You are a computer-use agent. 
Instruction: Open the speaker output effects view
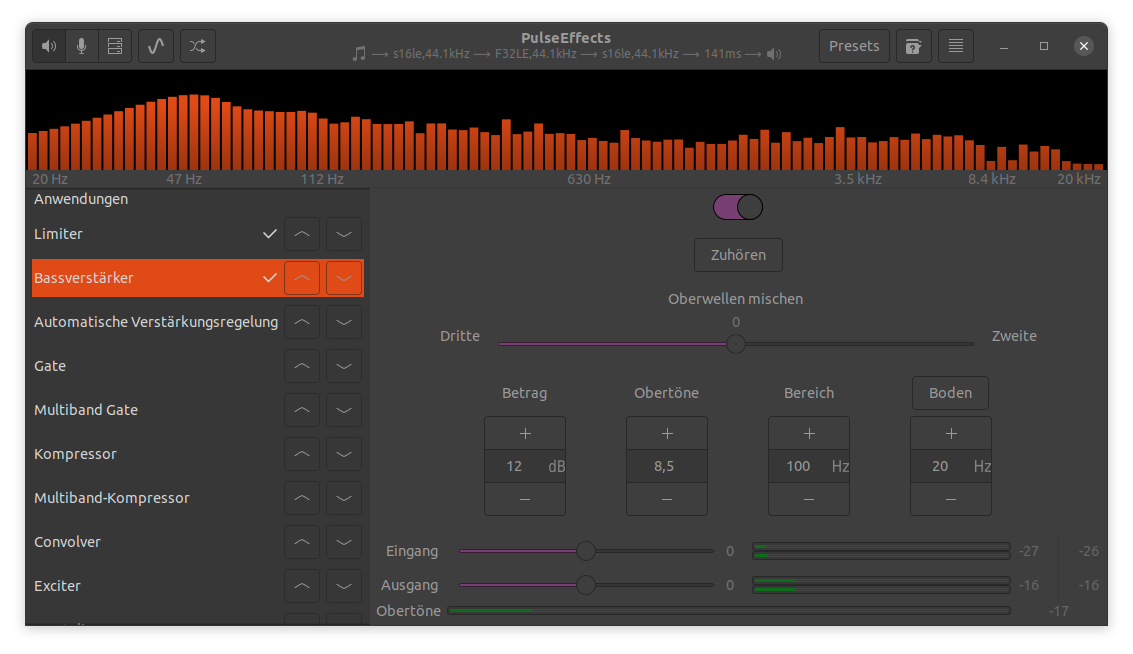(49, 46)
